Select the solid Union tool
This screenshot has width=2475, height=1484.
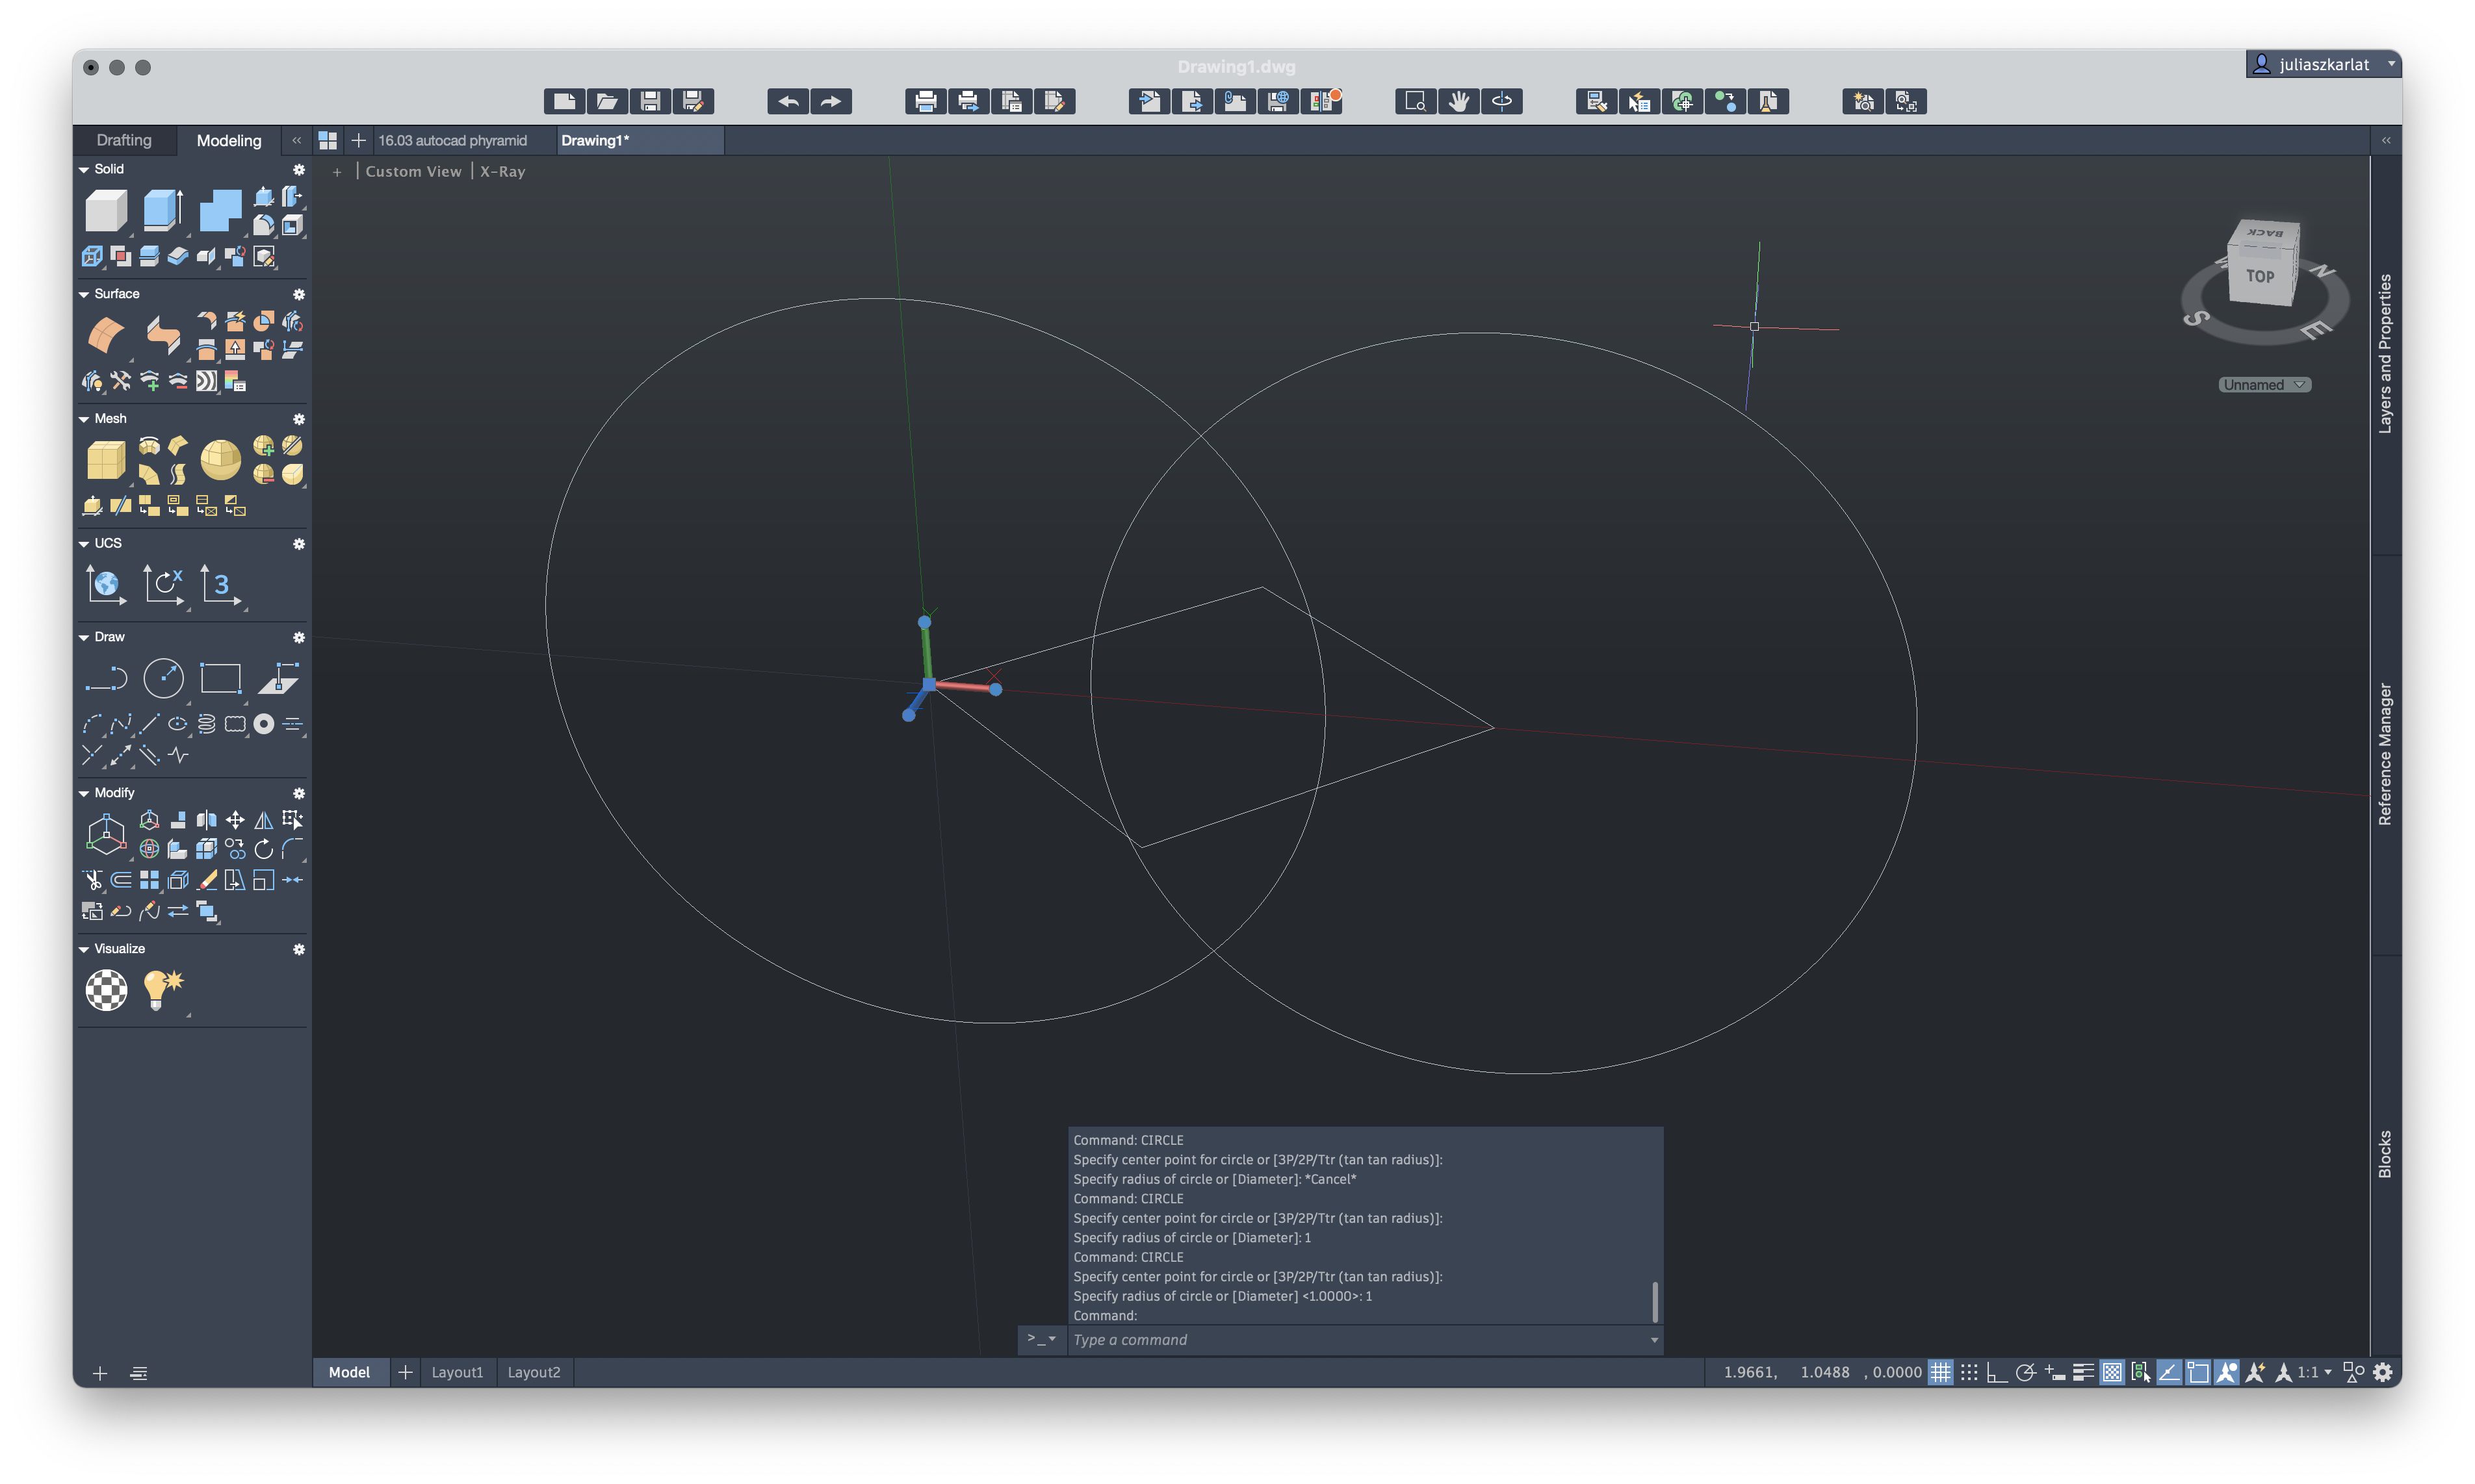click(x=220, y=211)
